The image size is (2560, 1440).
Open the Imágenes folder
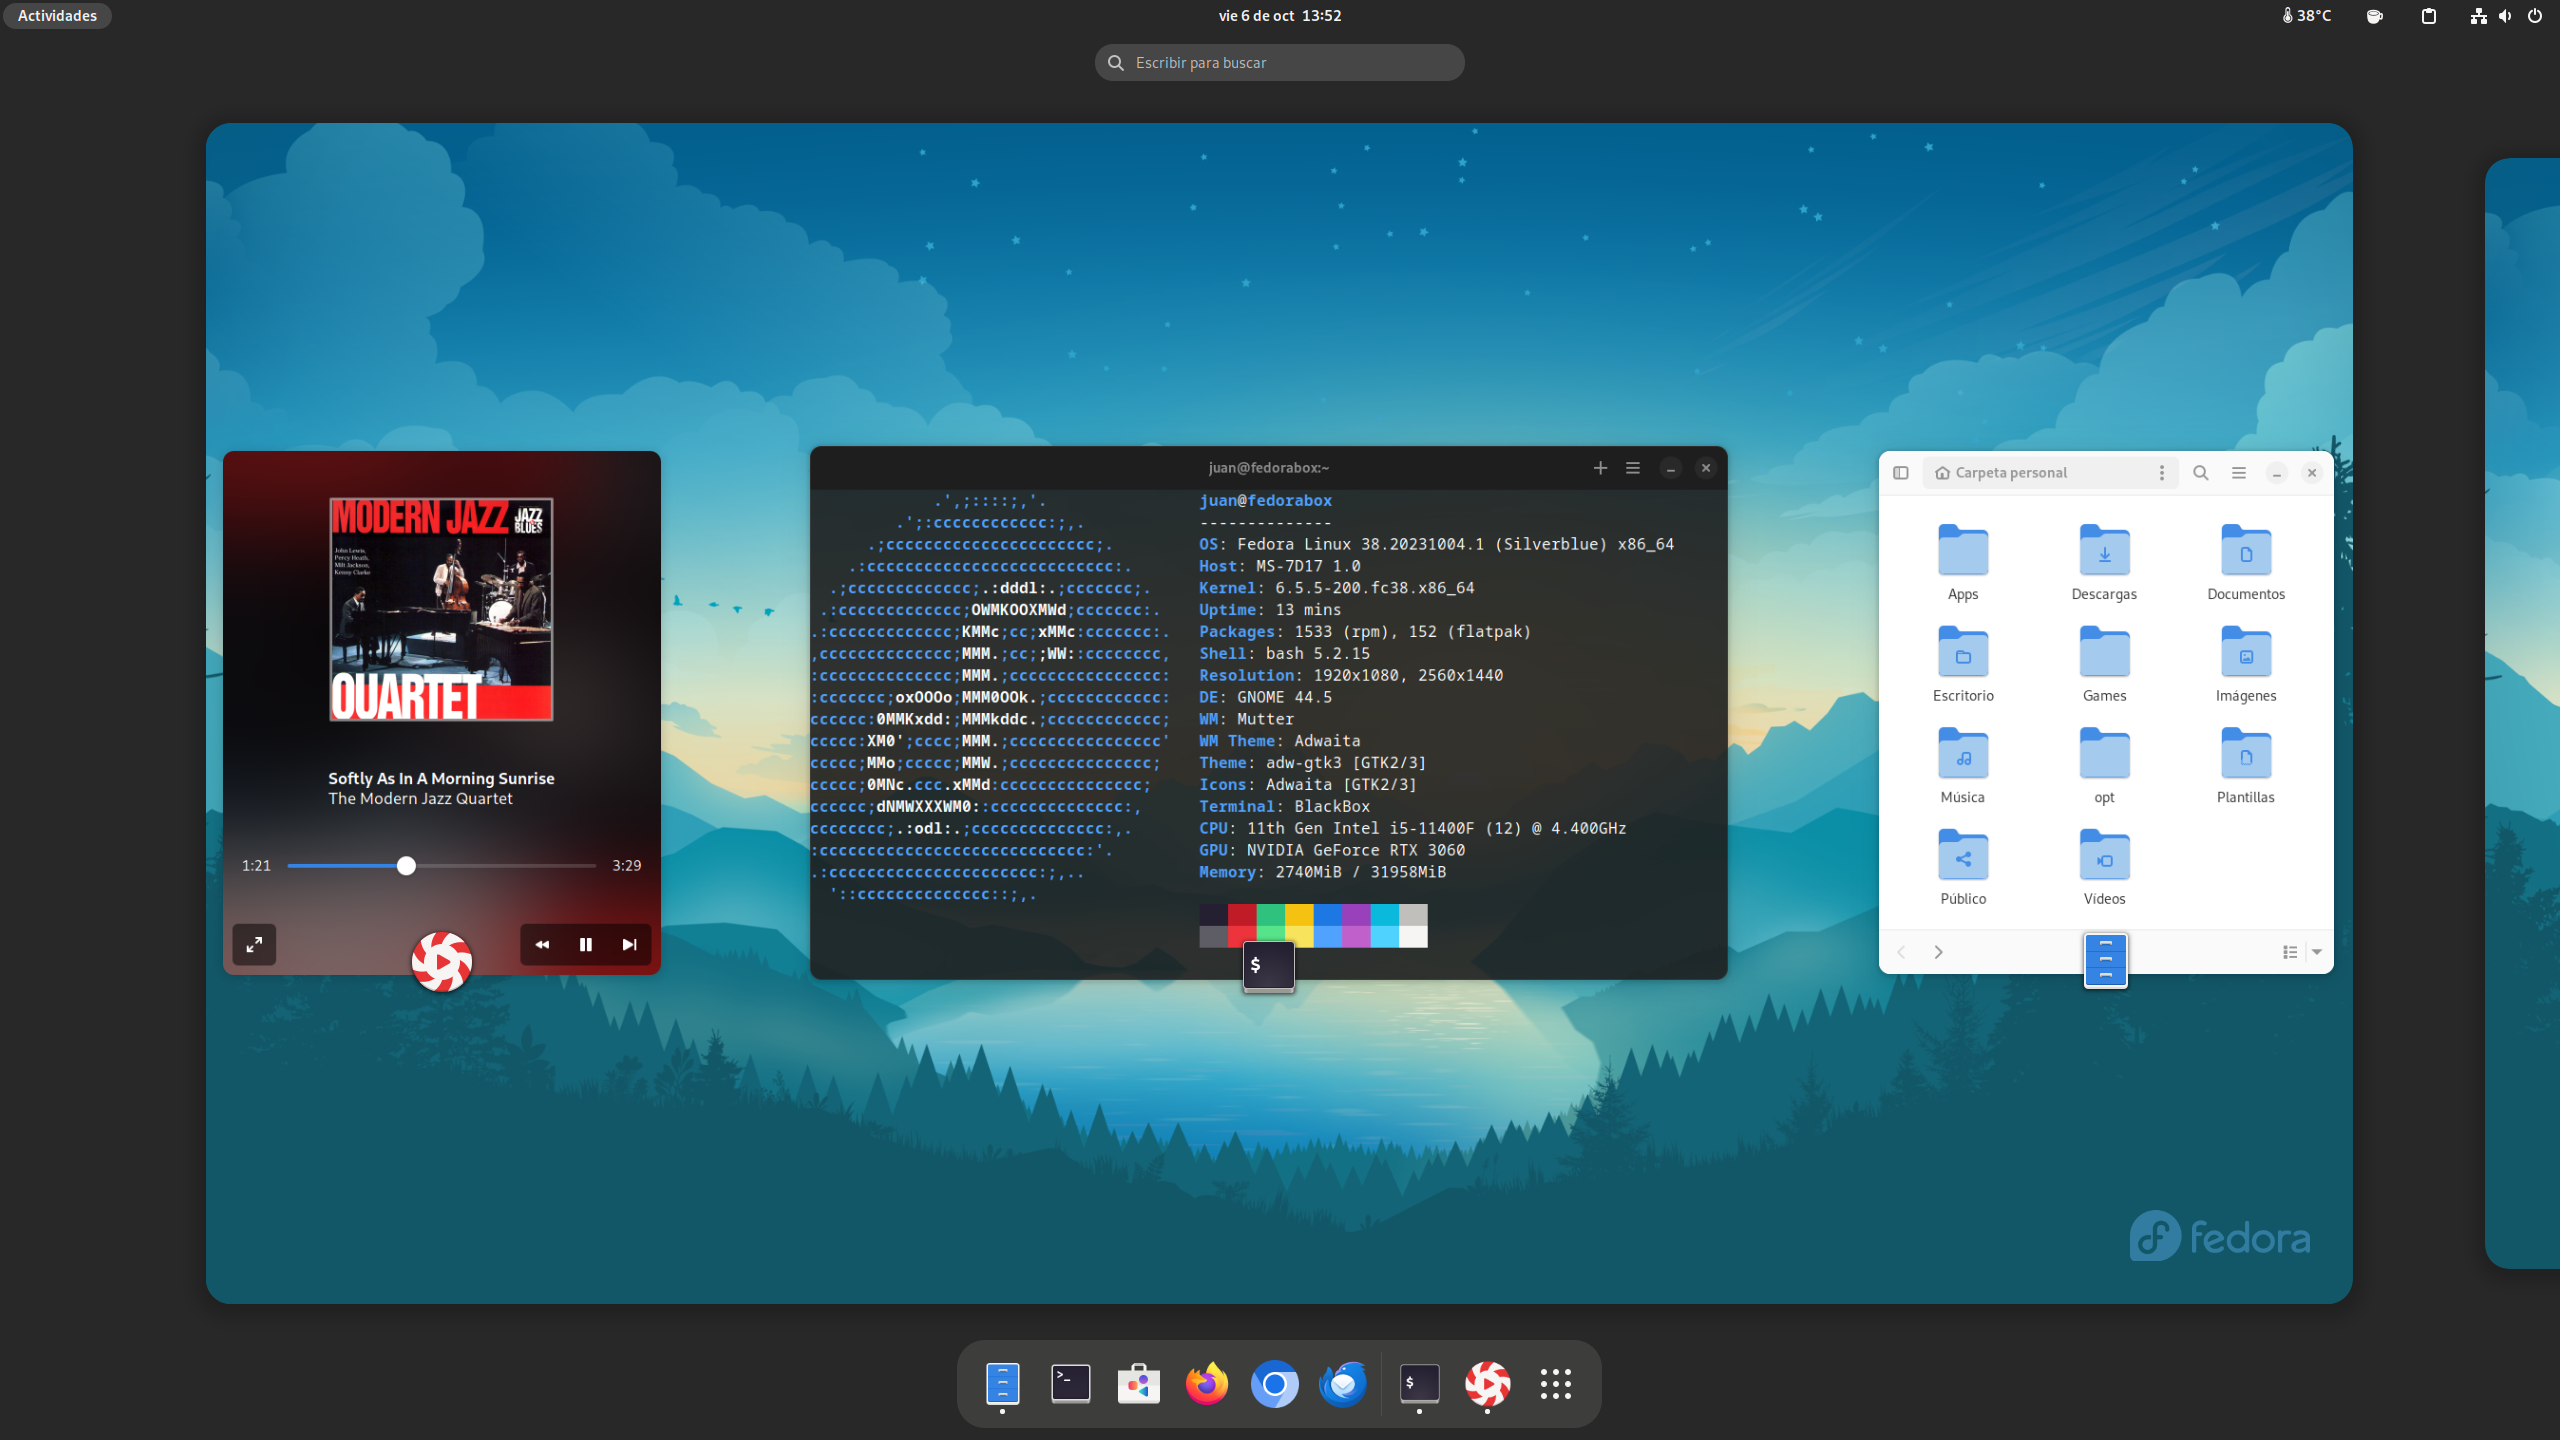(2246, 664)
